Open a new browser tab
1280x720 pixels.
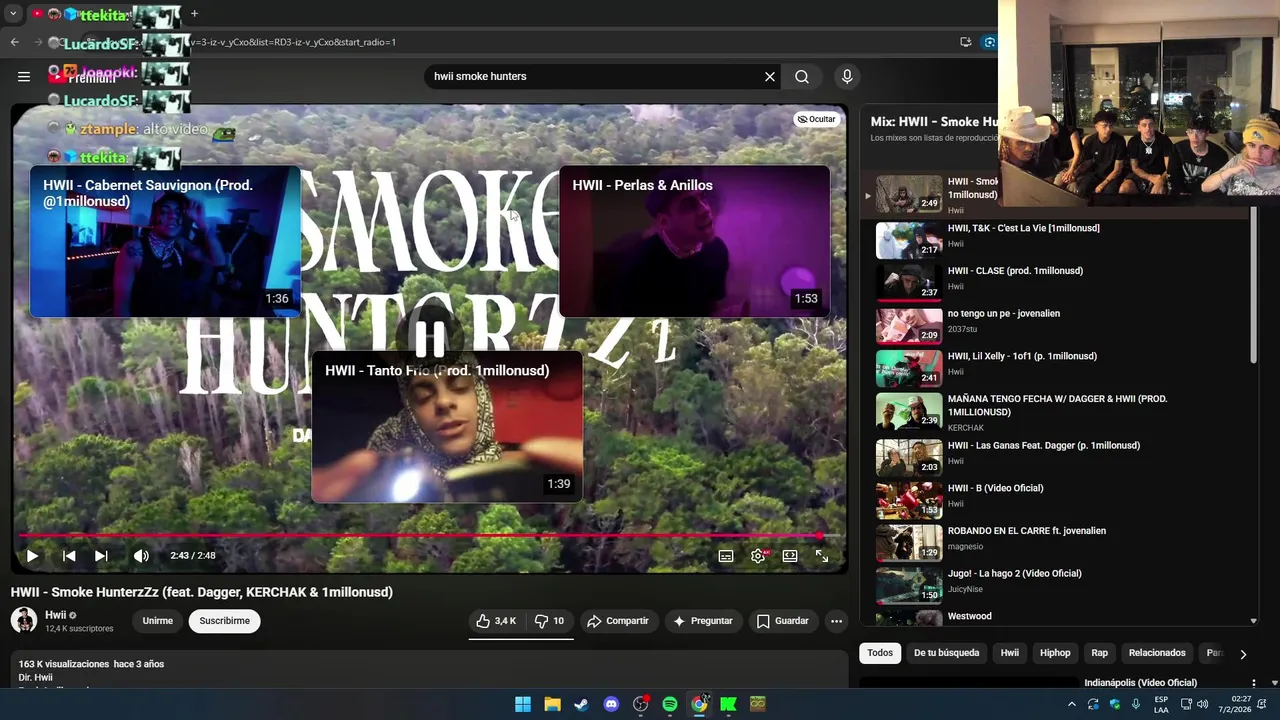pyautogui.click(x=194, y=14)
